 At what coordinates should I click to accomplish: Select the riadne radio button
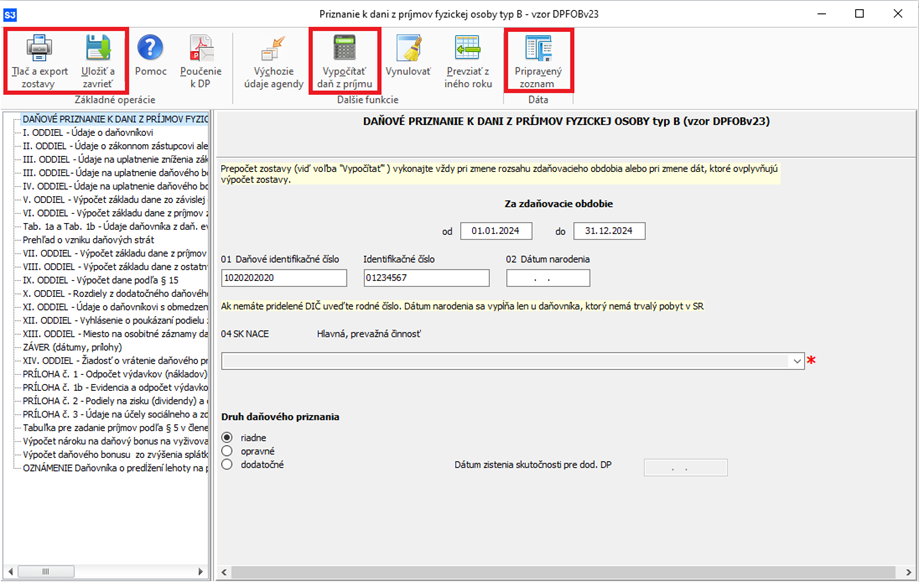click(227, 437)
